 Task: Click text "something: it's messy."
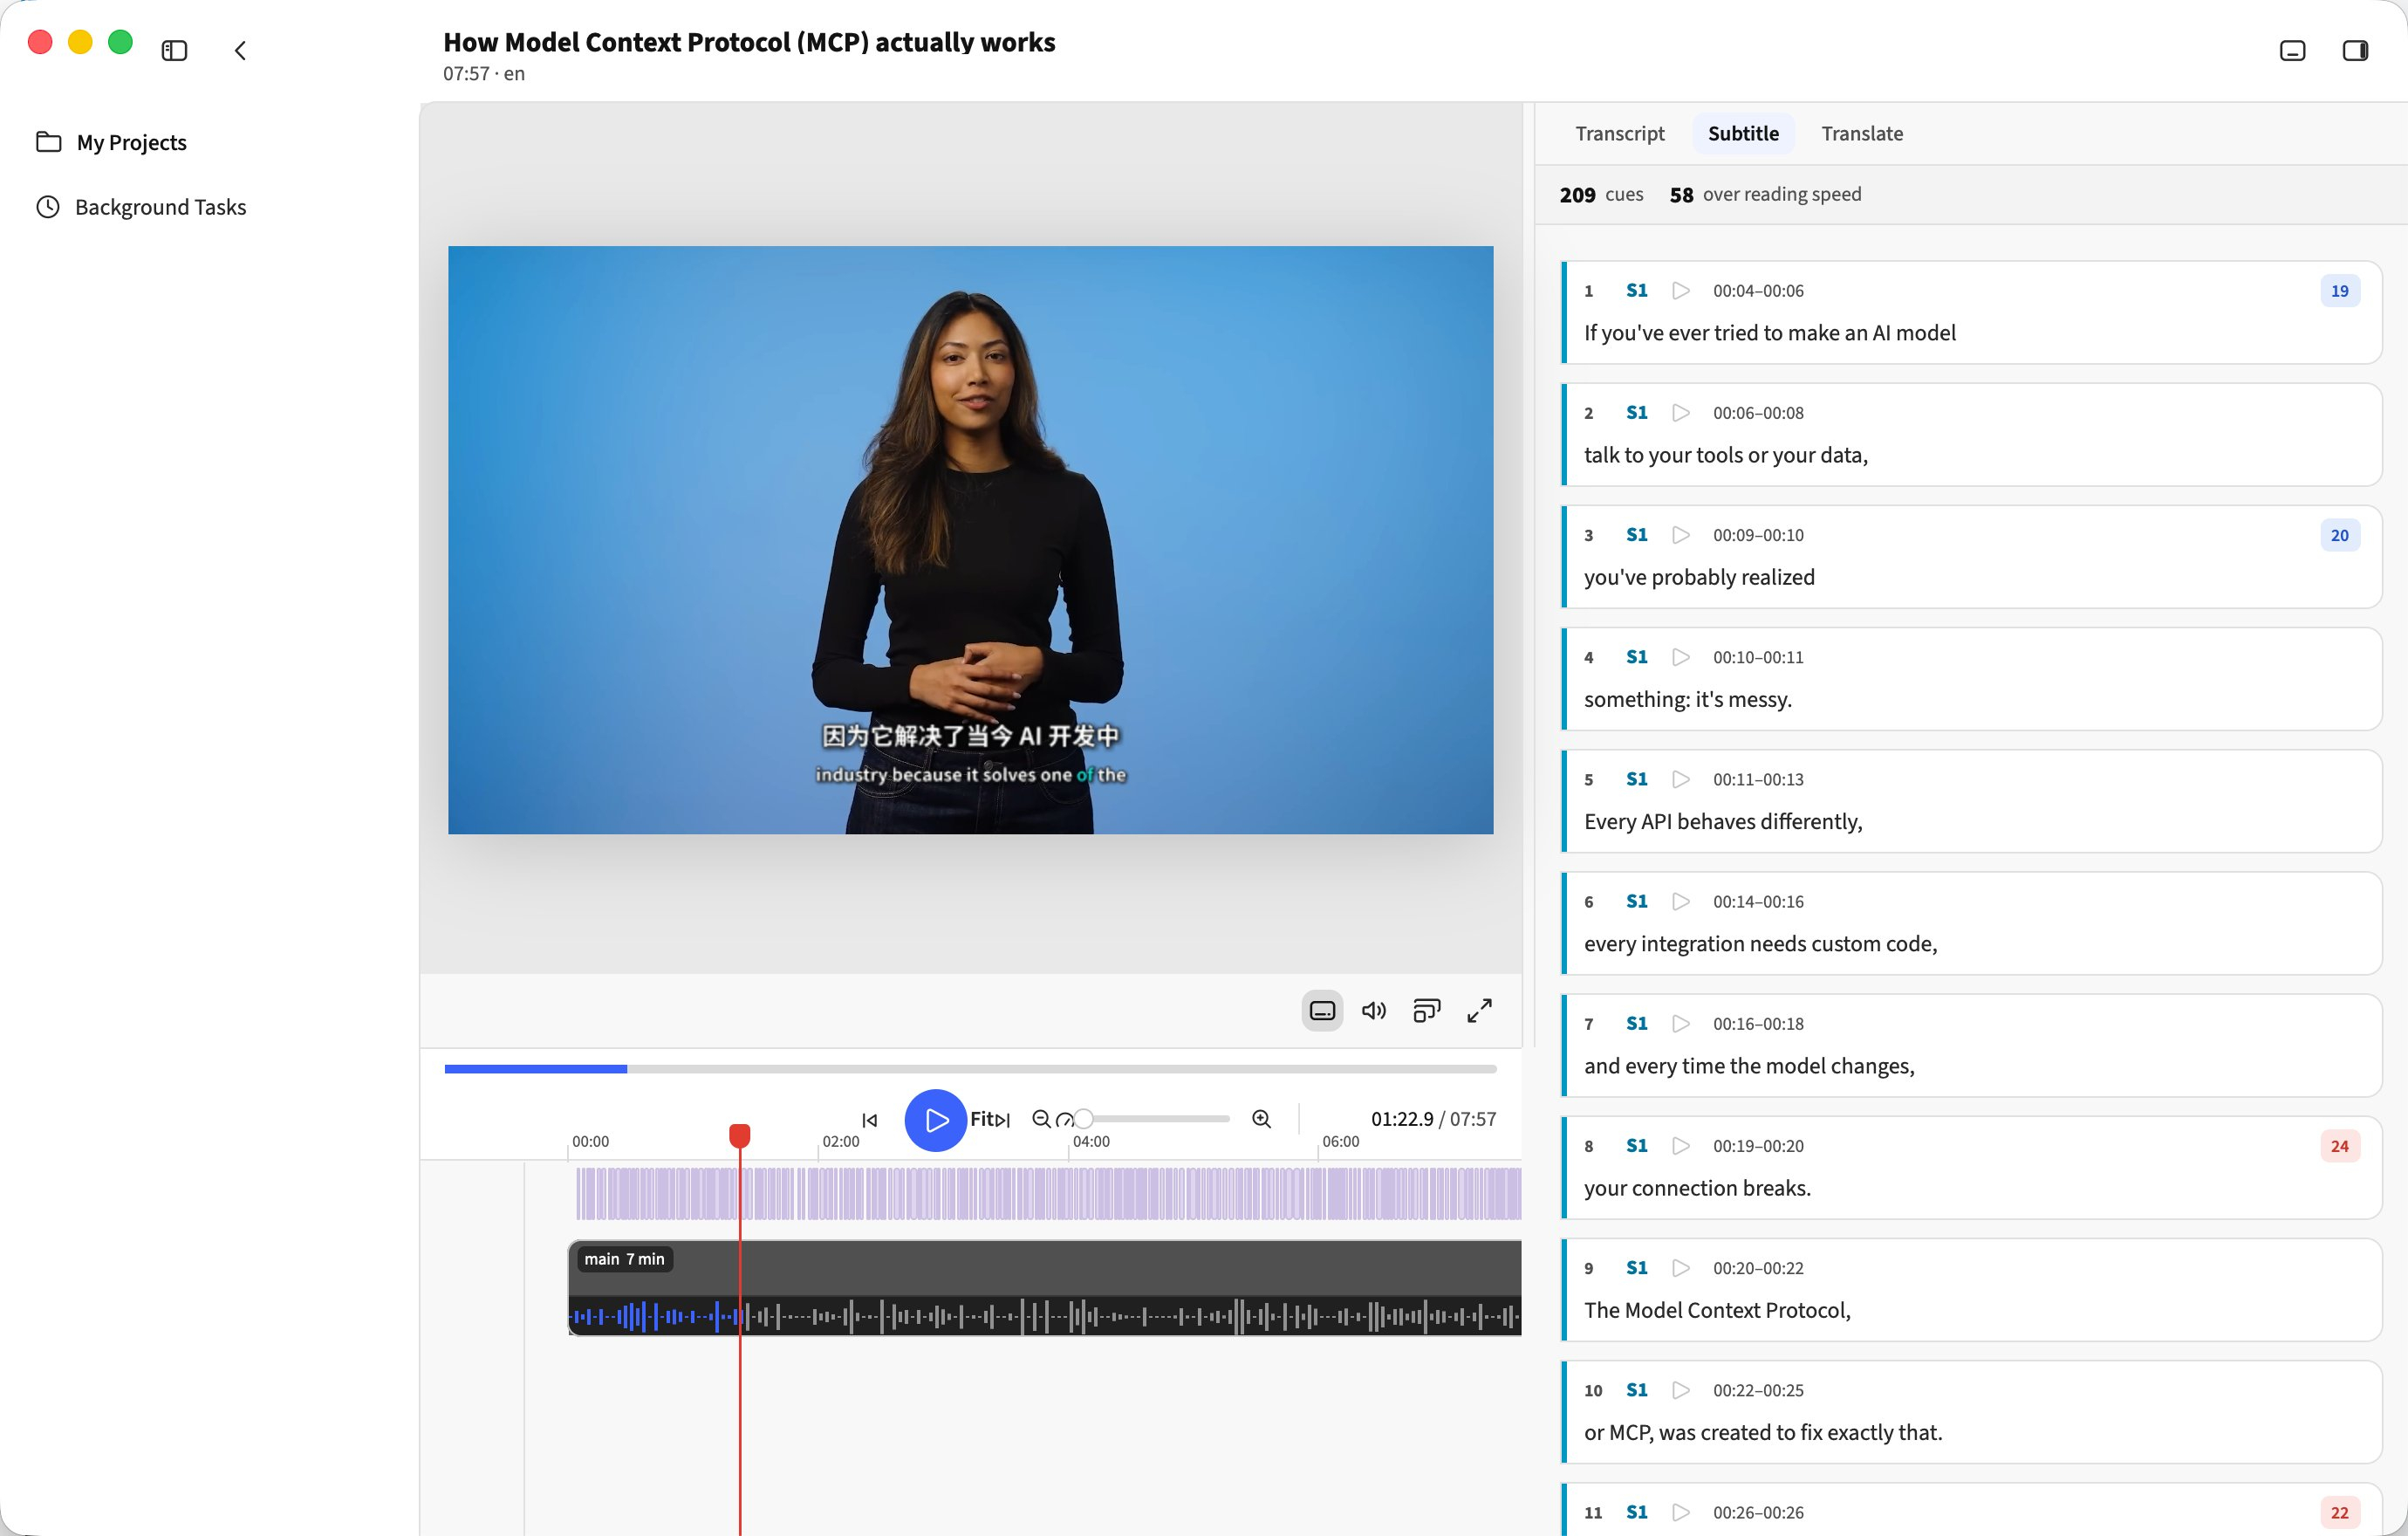pyautogui.click(x=1687, y=699)
